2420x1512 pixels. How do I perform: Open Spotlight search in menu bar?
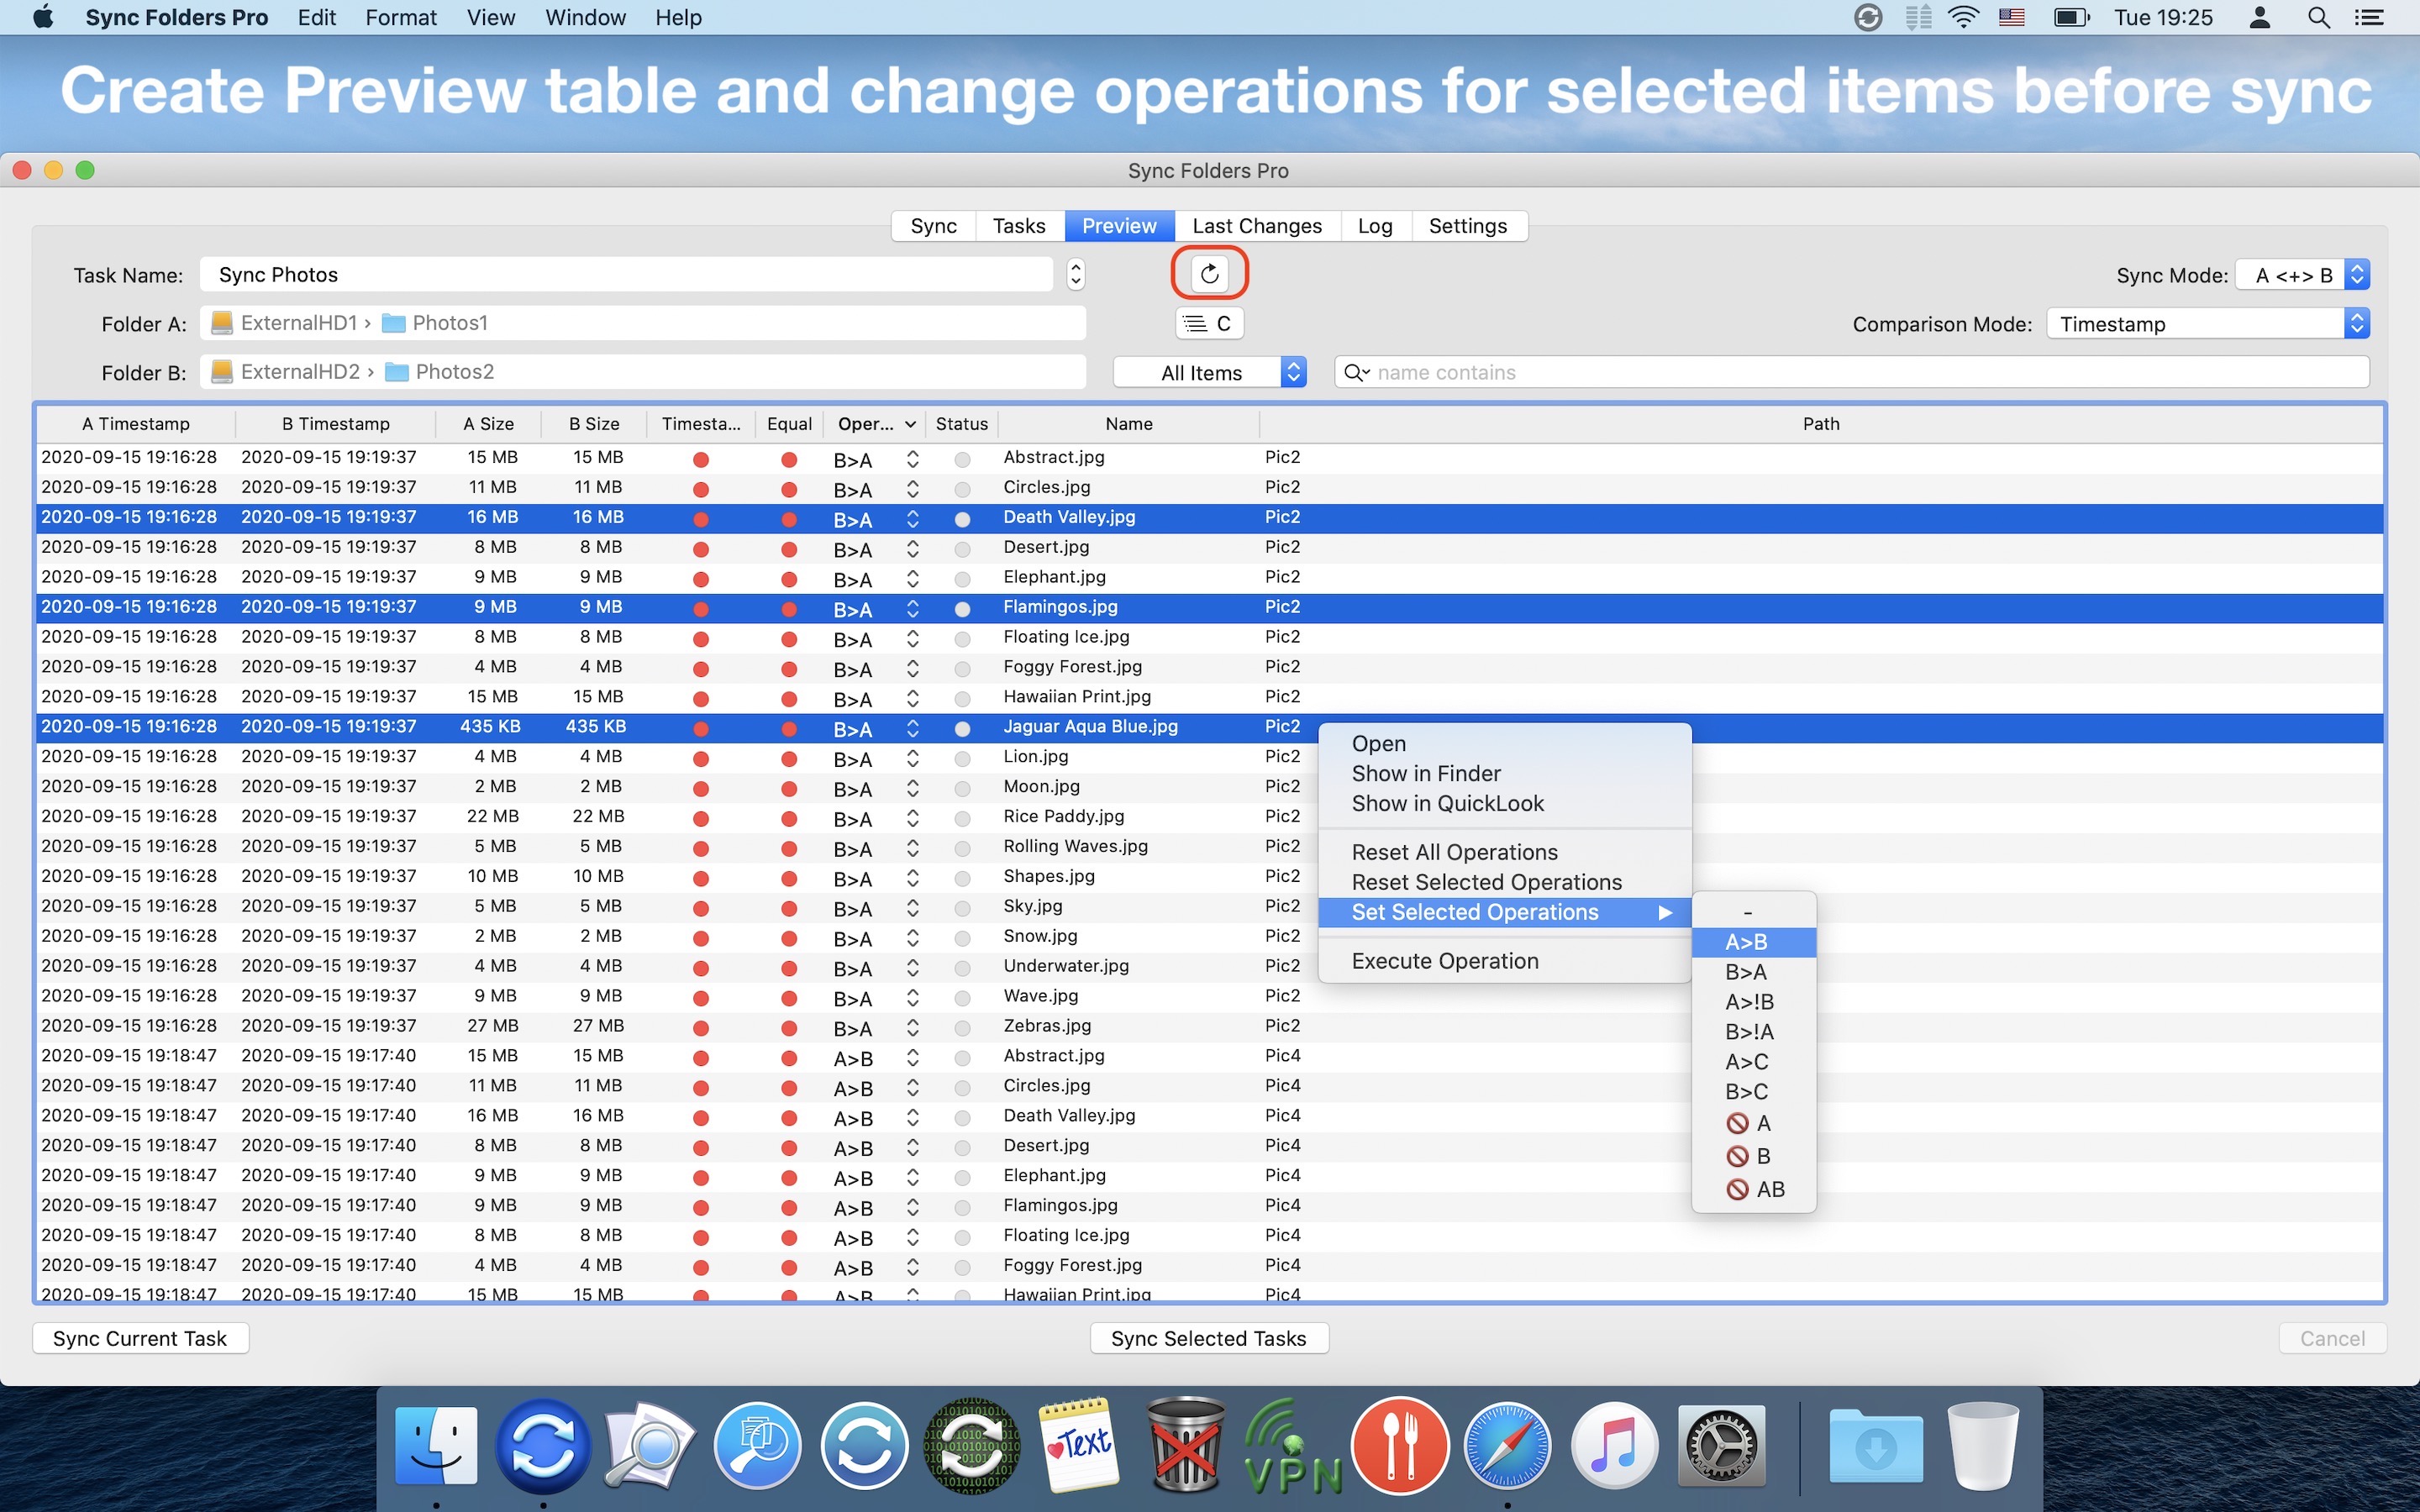[2318, 18]
